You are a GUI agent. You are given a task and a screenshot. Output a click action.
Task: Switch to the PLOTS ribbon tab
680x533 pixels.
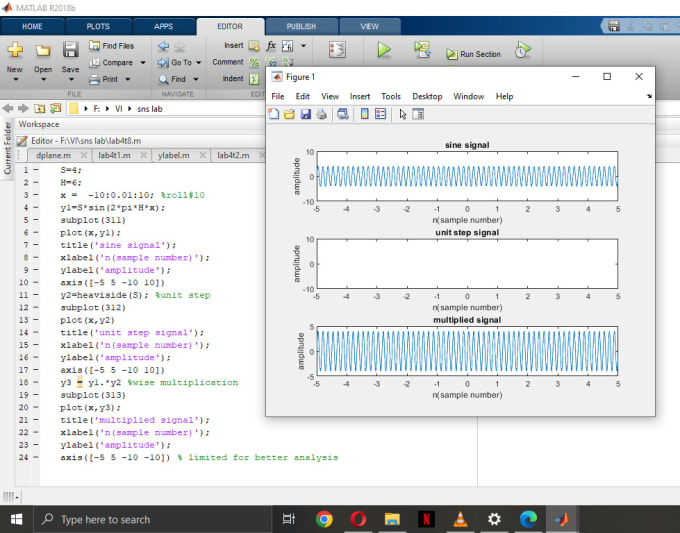point(98,26)
